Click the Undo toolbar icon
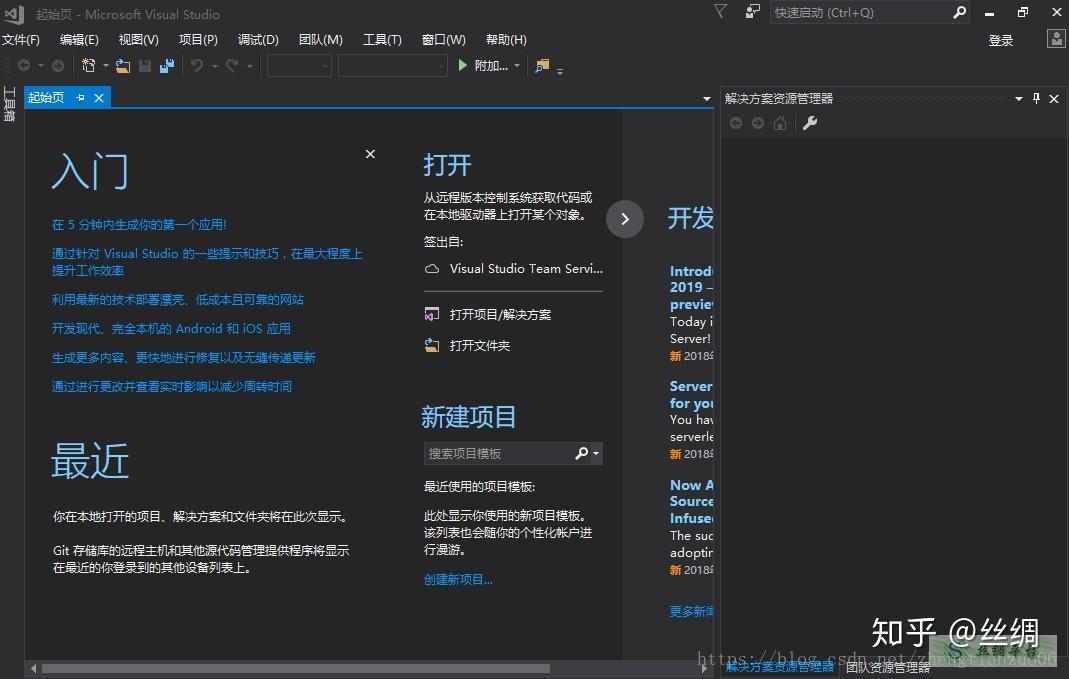The image size is (1069, 679). (x=197, y=65)
